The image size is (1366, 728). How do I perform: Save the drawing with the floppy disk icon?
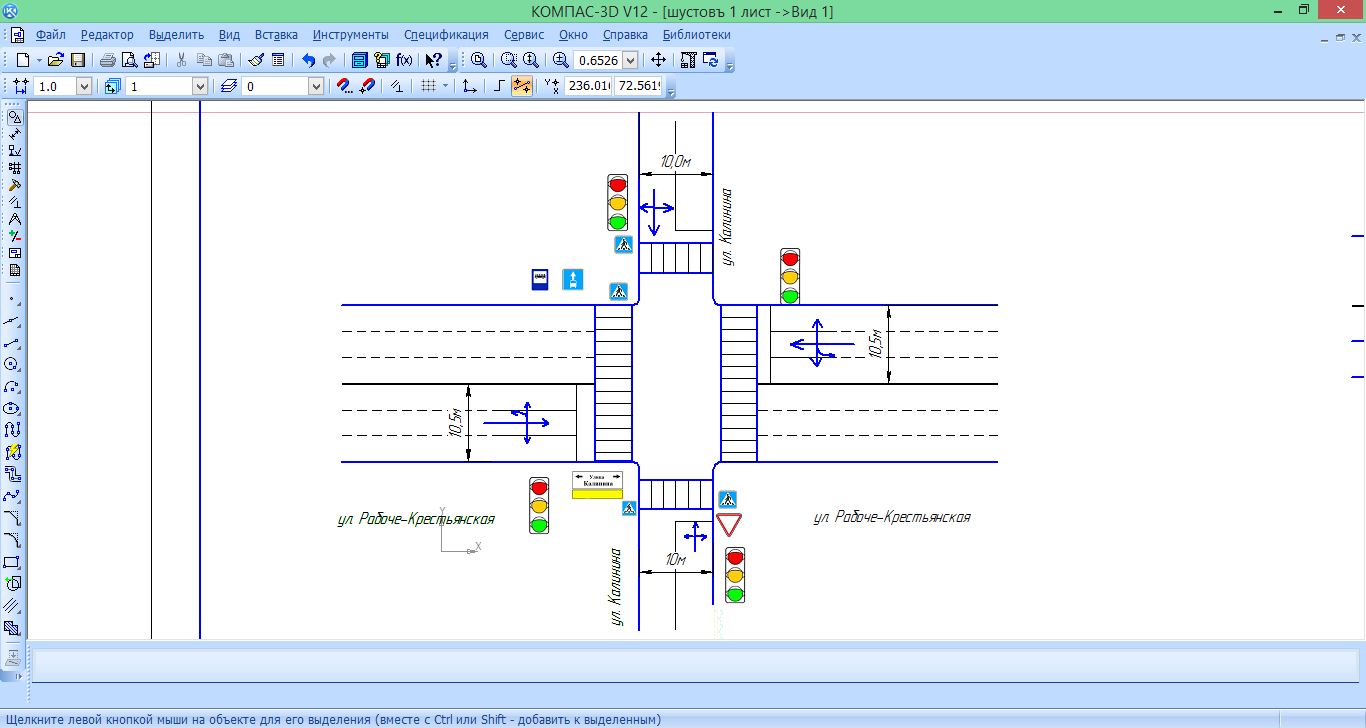point(77,60)
